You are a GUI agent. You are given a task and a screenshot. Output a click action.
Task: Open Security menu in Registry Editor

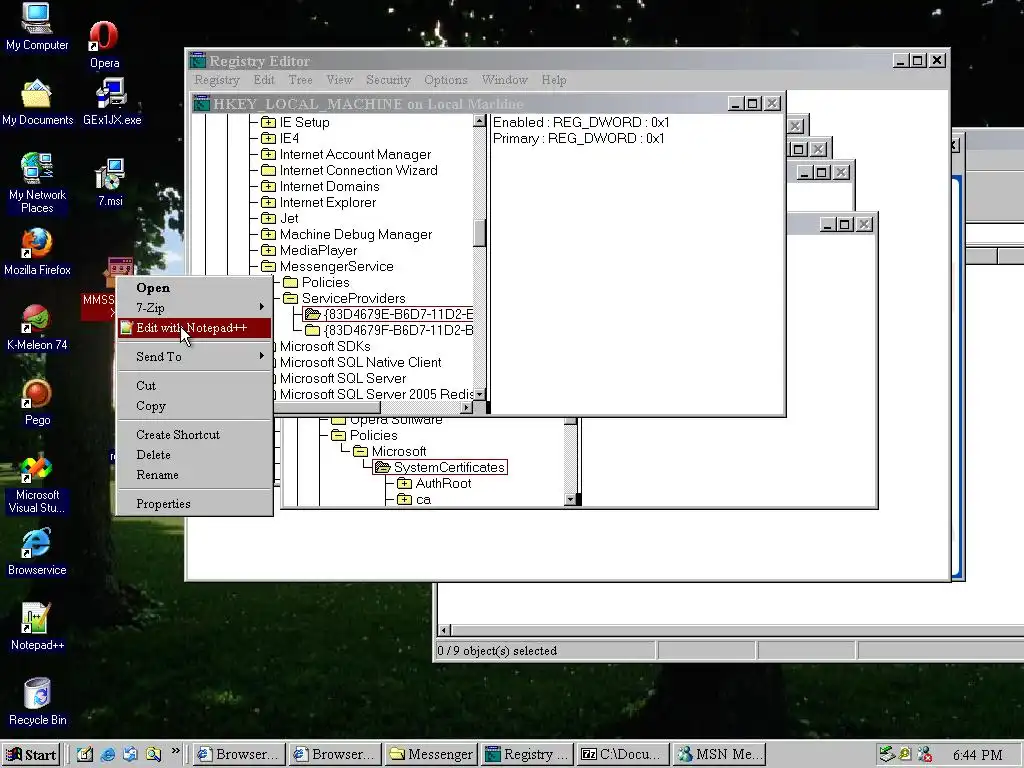click(388, 80)
